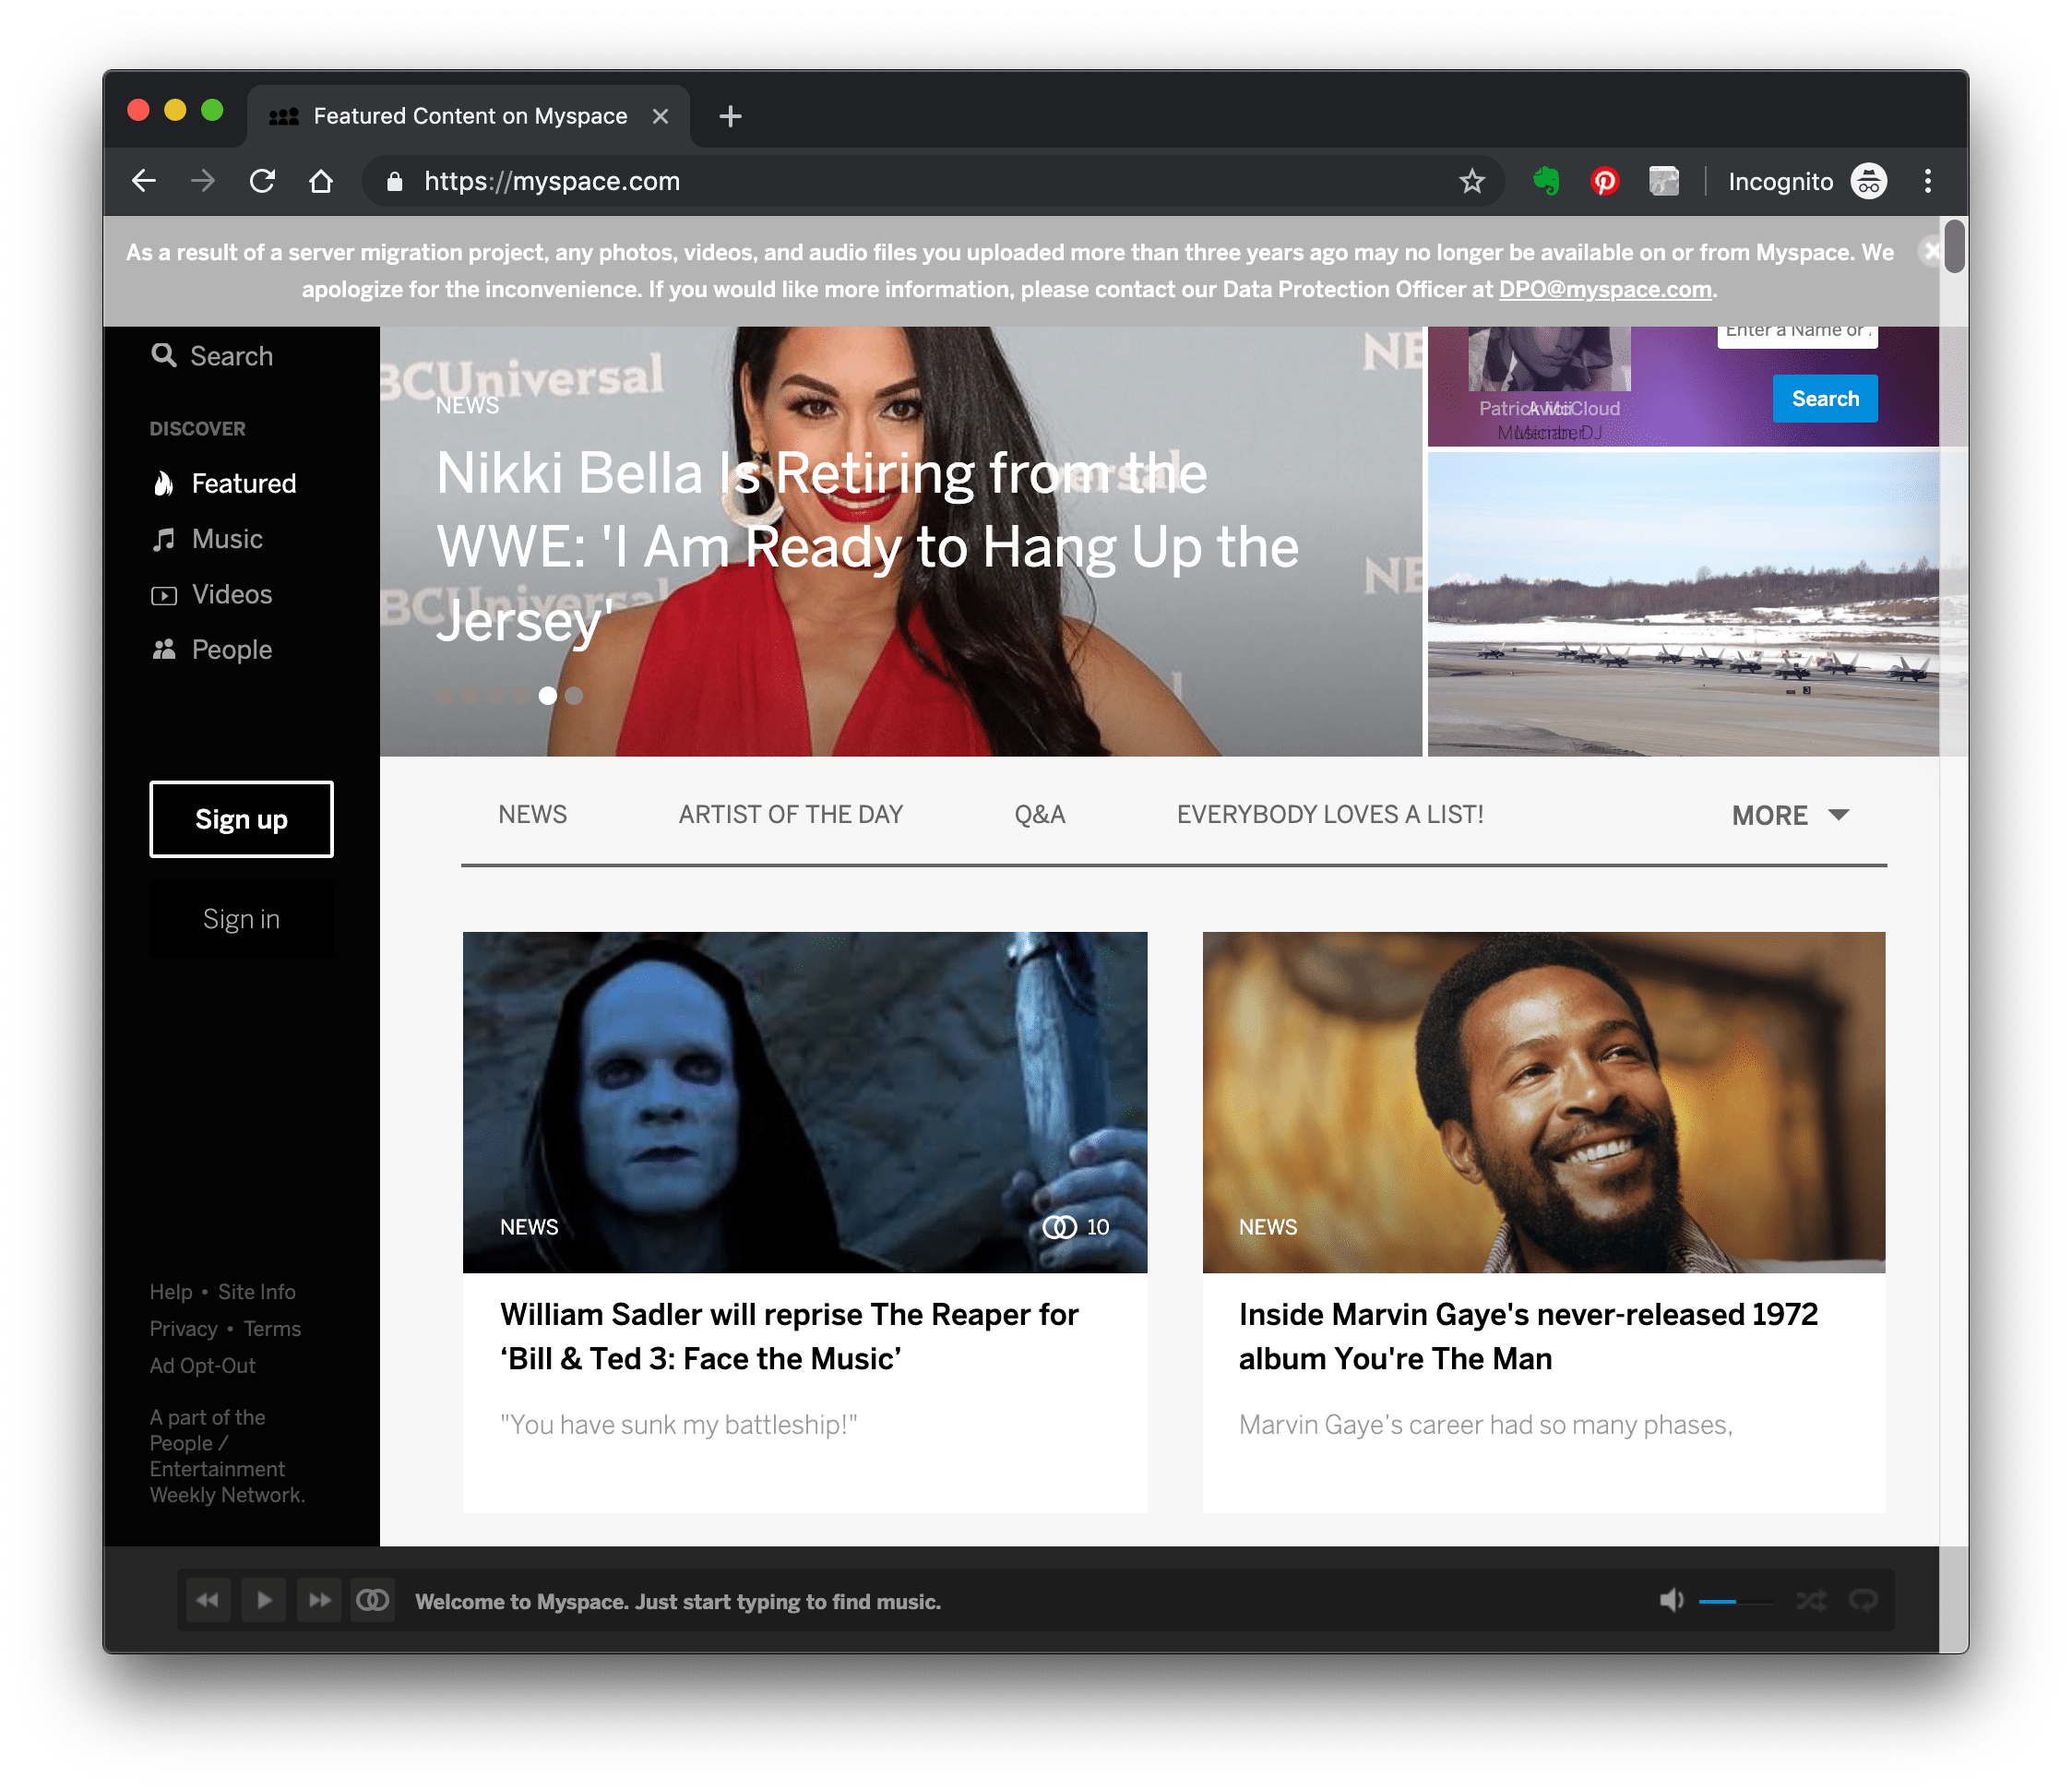
Task: Switch to EVERYBODY LOVES A LIST! tab
Action: (x=1330, y=815)
